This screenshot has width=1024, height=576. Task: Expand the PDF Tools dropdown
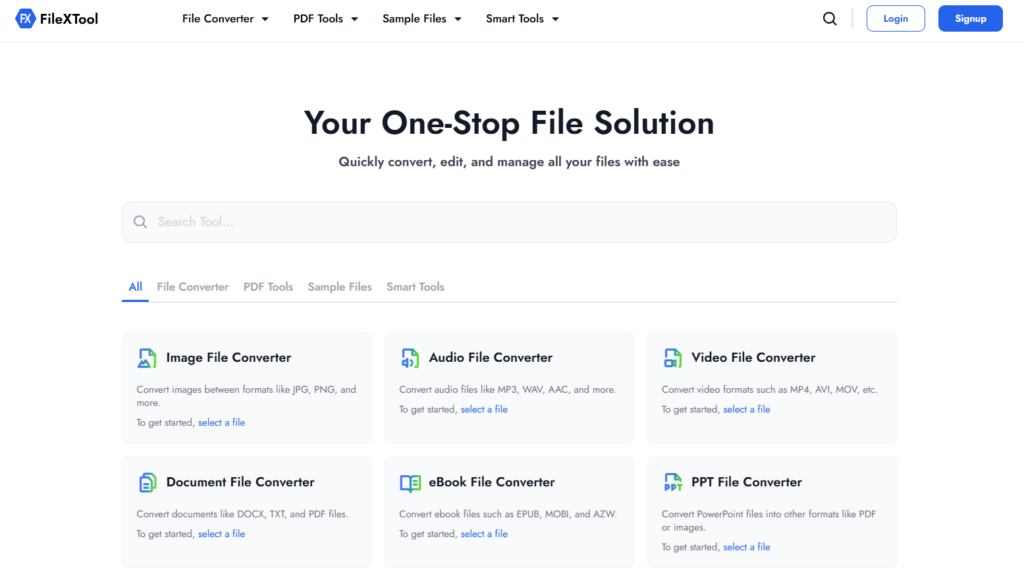(x=326, y=18)
